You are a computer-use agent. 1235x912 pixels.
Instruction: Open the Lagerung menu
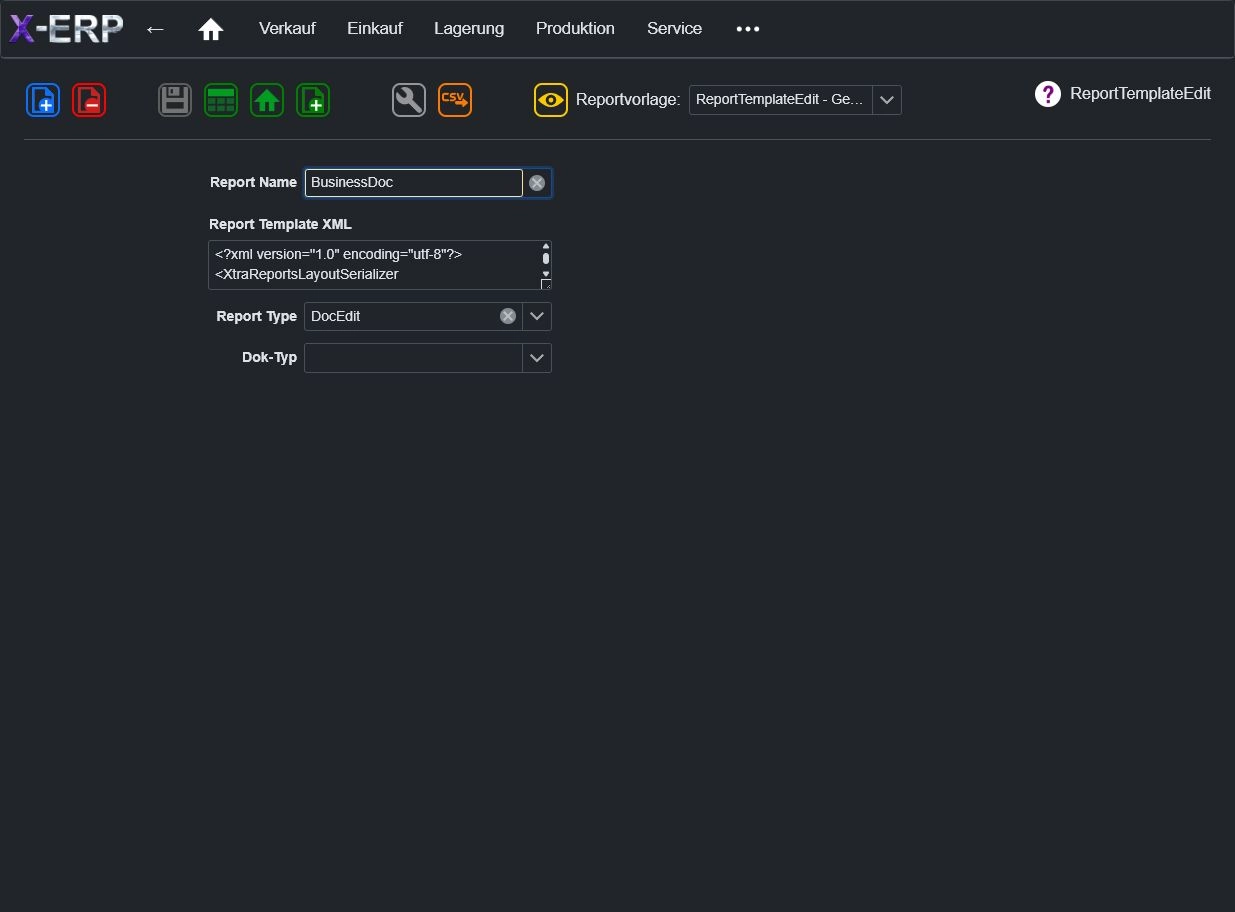(469, 29)
